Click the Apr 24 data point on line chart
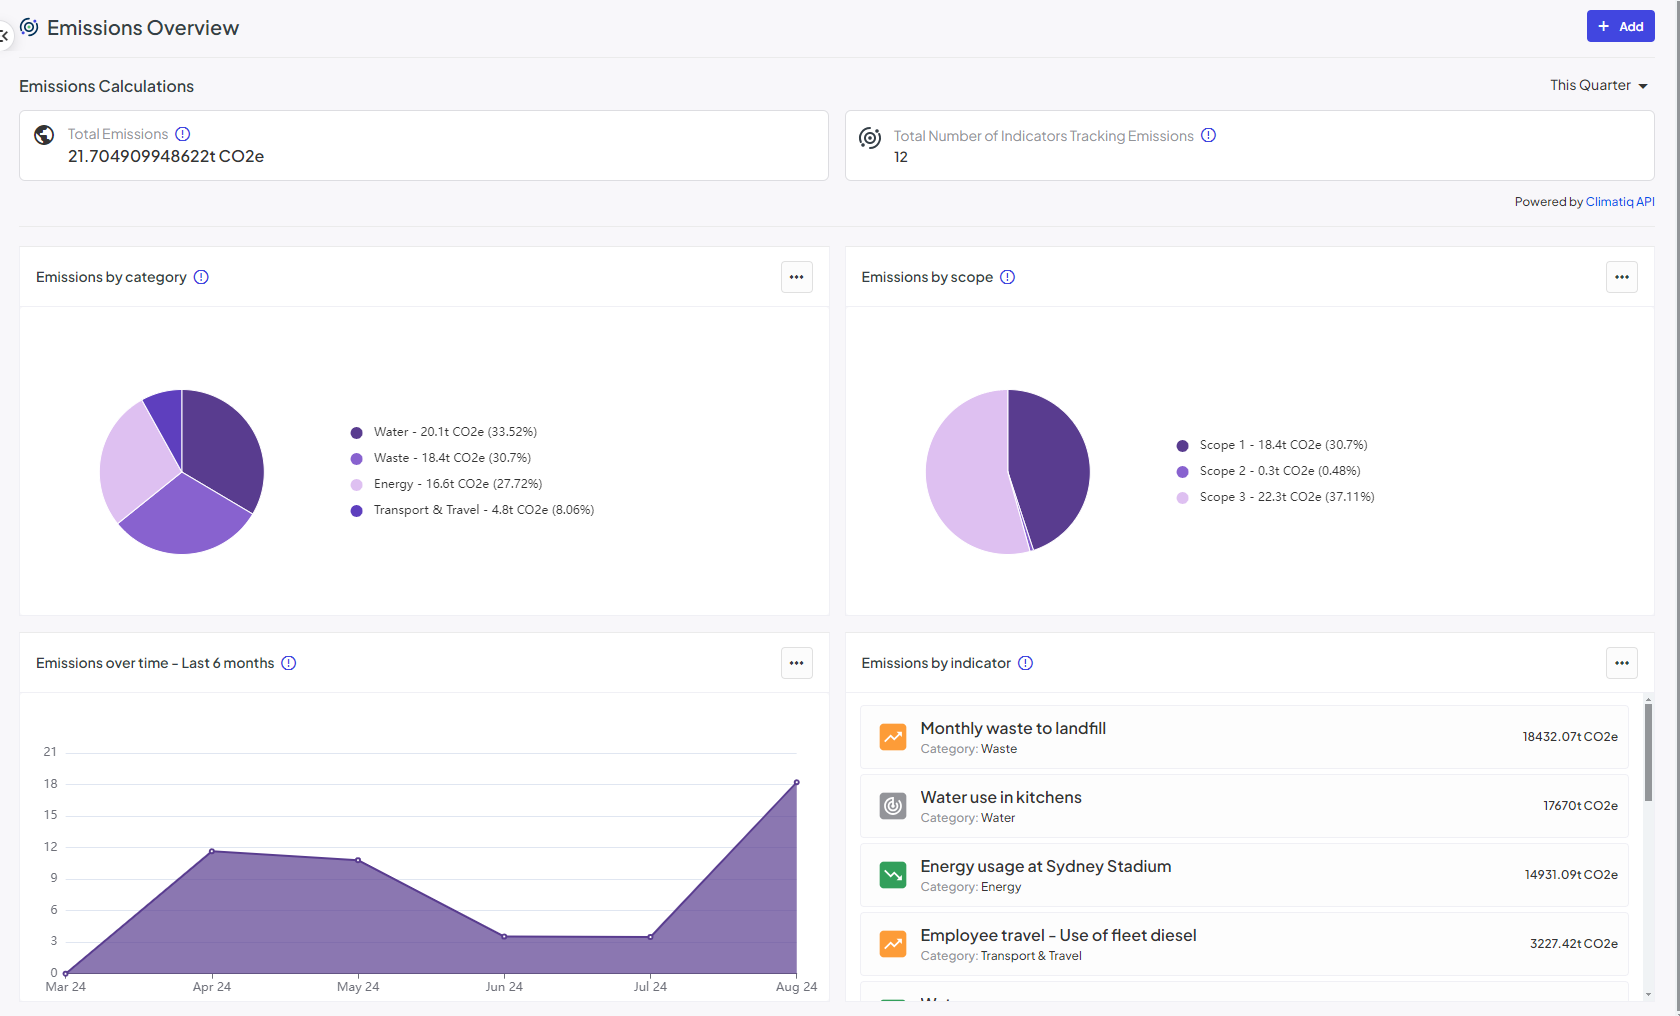Viewport: 1680px width, 1016px height. [212, 851]
